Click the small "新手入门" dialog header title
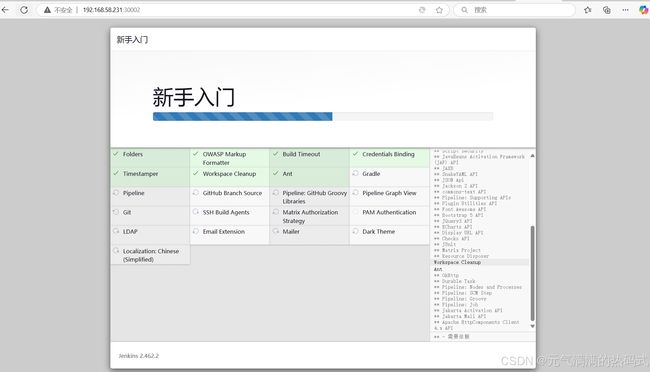The image size is (650, 372). [x=132, y=40]
